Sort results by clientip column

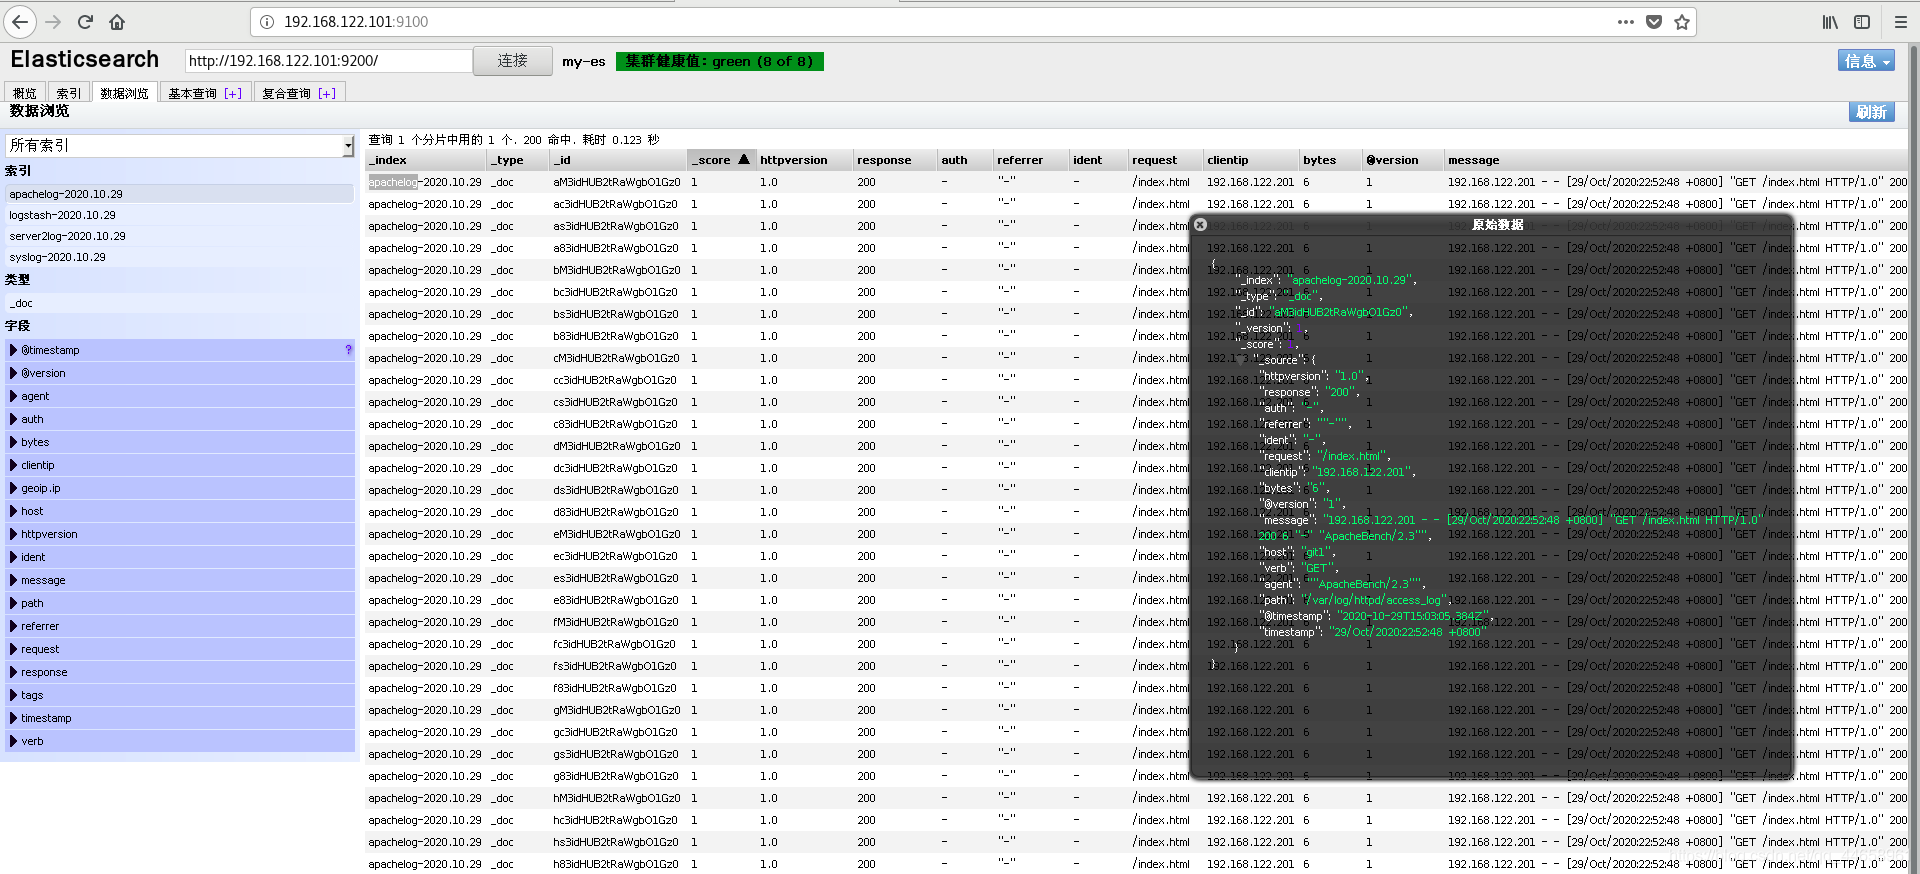point(1251,160)
